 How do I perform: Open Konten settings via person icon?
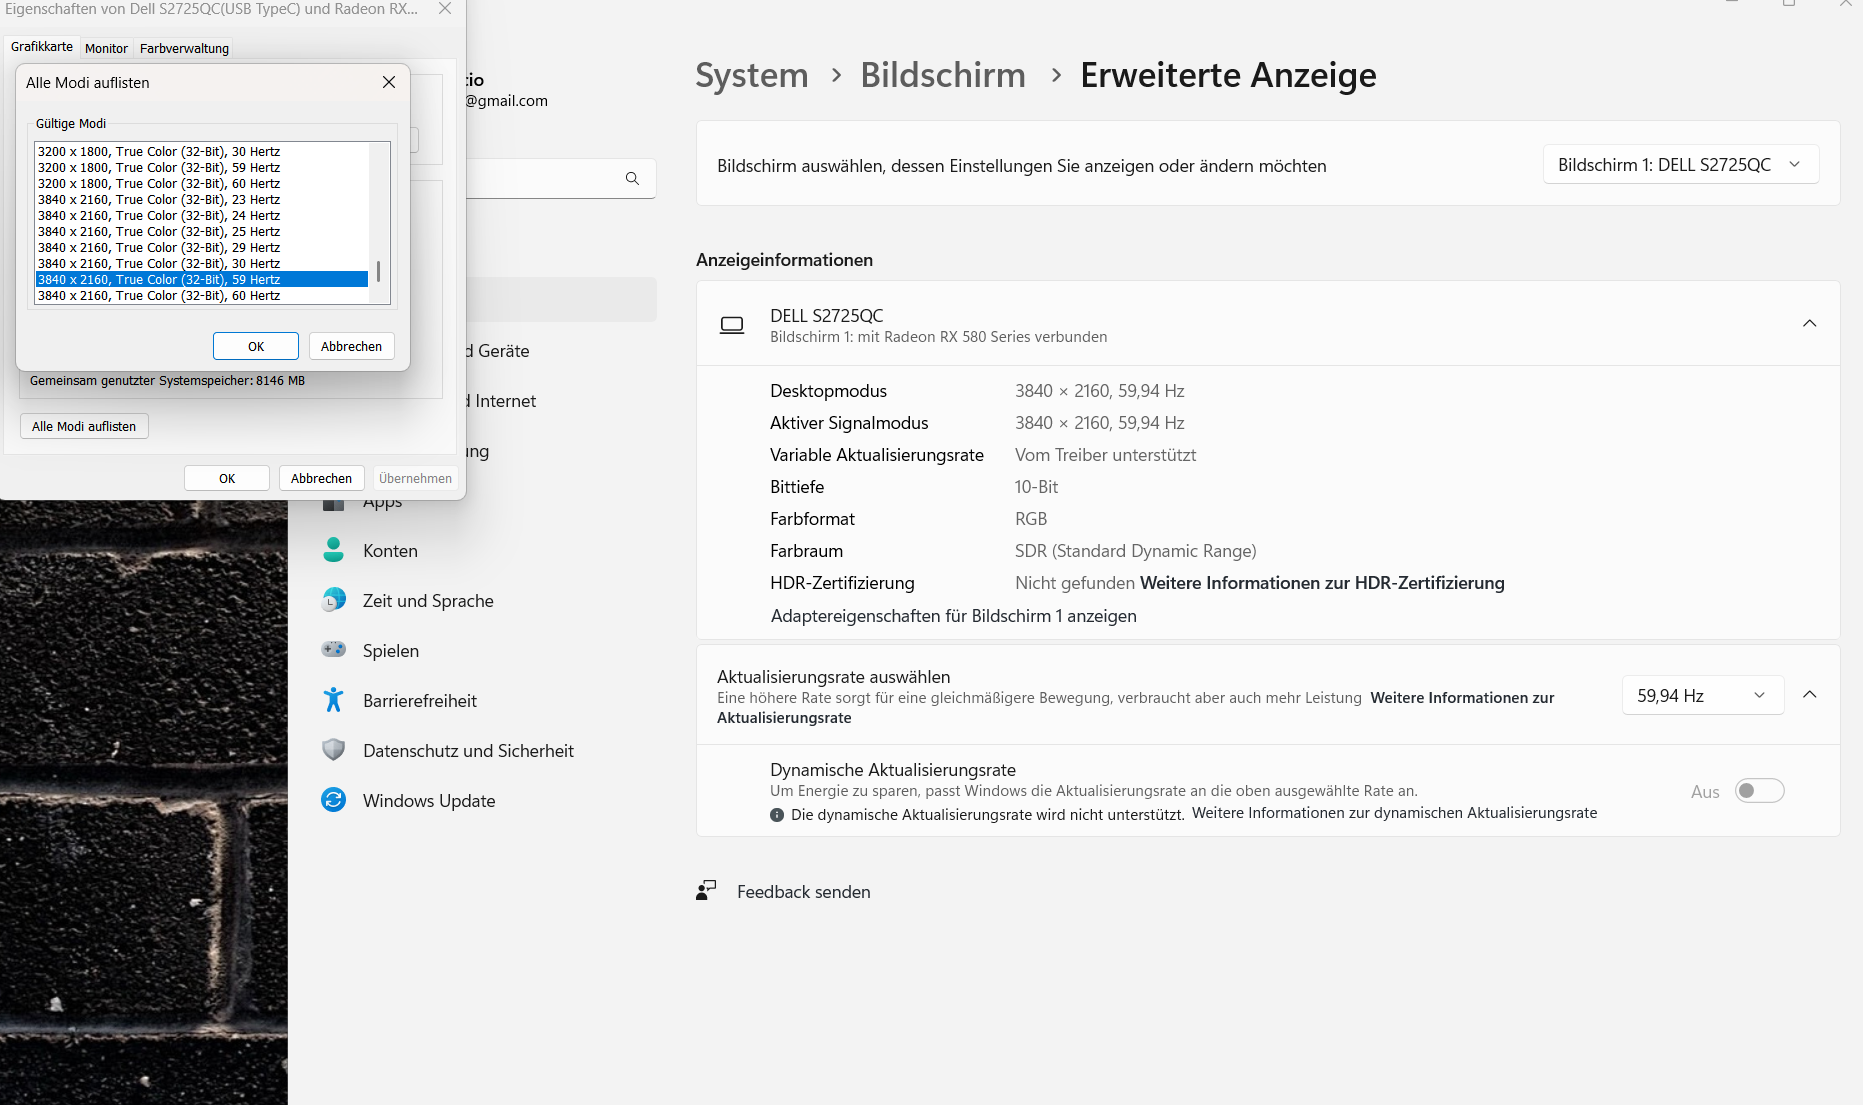tap(334, 550)
